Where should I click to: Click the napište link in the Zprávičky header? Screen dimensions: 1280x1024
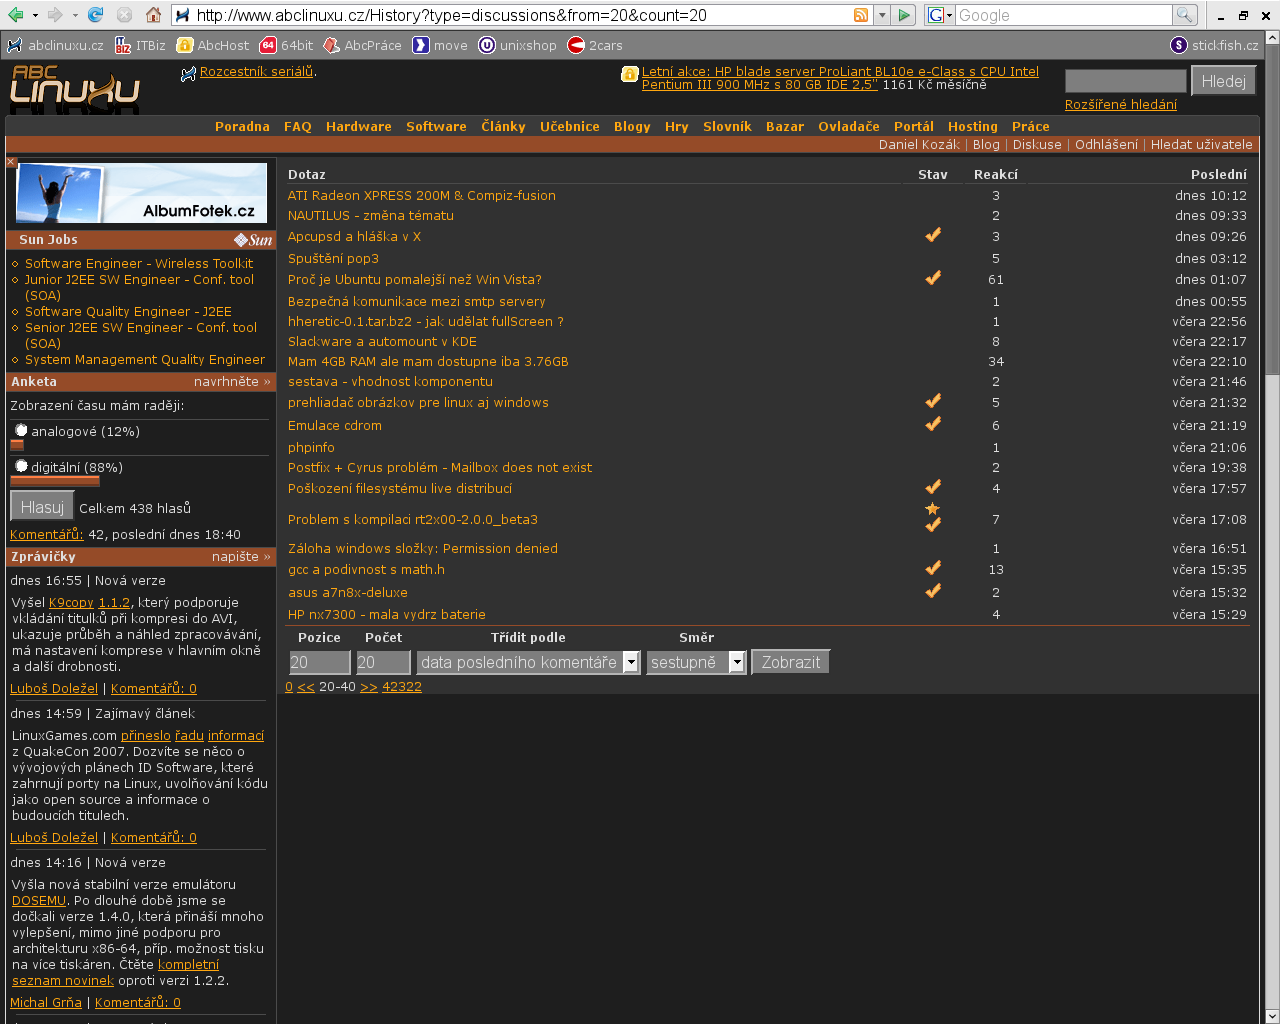241,556
